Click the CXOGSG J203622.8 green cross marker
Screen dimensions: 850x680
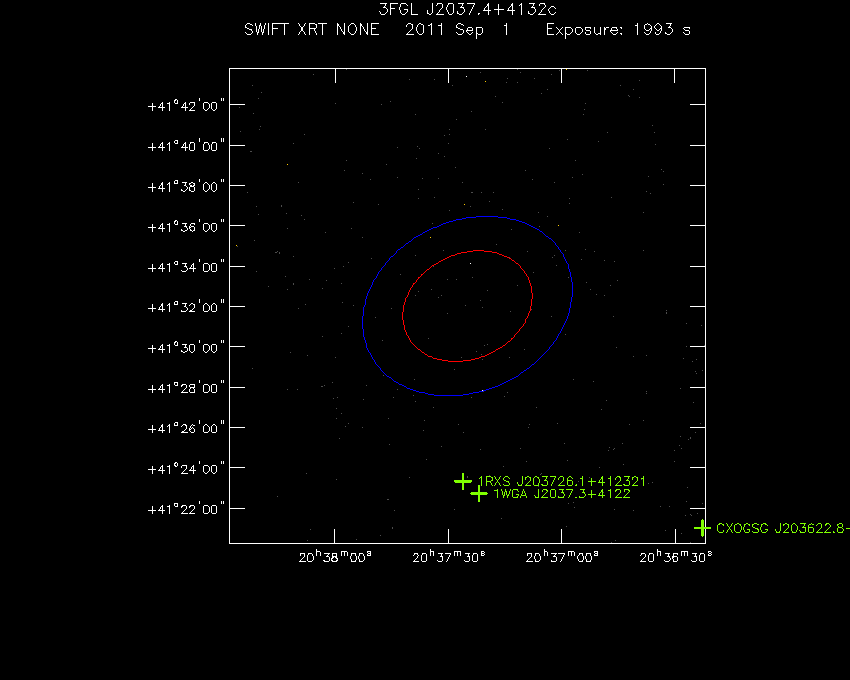coord(702,528)
